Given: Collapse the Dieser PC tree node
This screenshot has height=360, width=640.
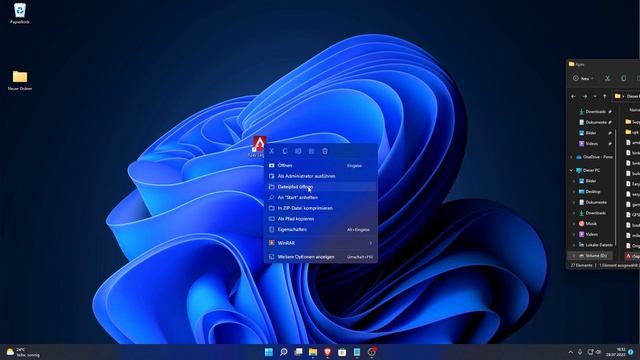Looking at the screenshot, I should [x=571, y=170].
